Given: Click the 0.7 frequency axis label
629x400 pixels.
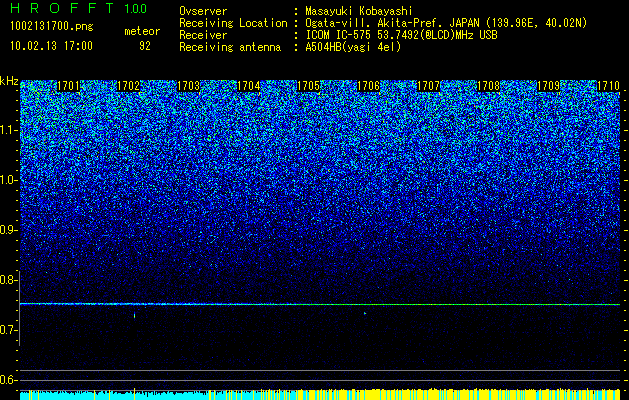Looking at the screenshot, I should pos(9,330).
